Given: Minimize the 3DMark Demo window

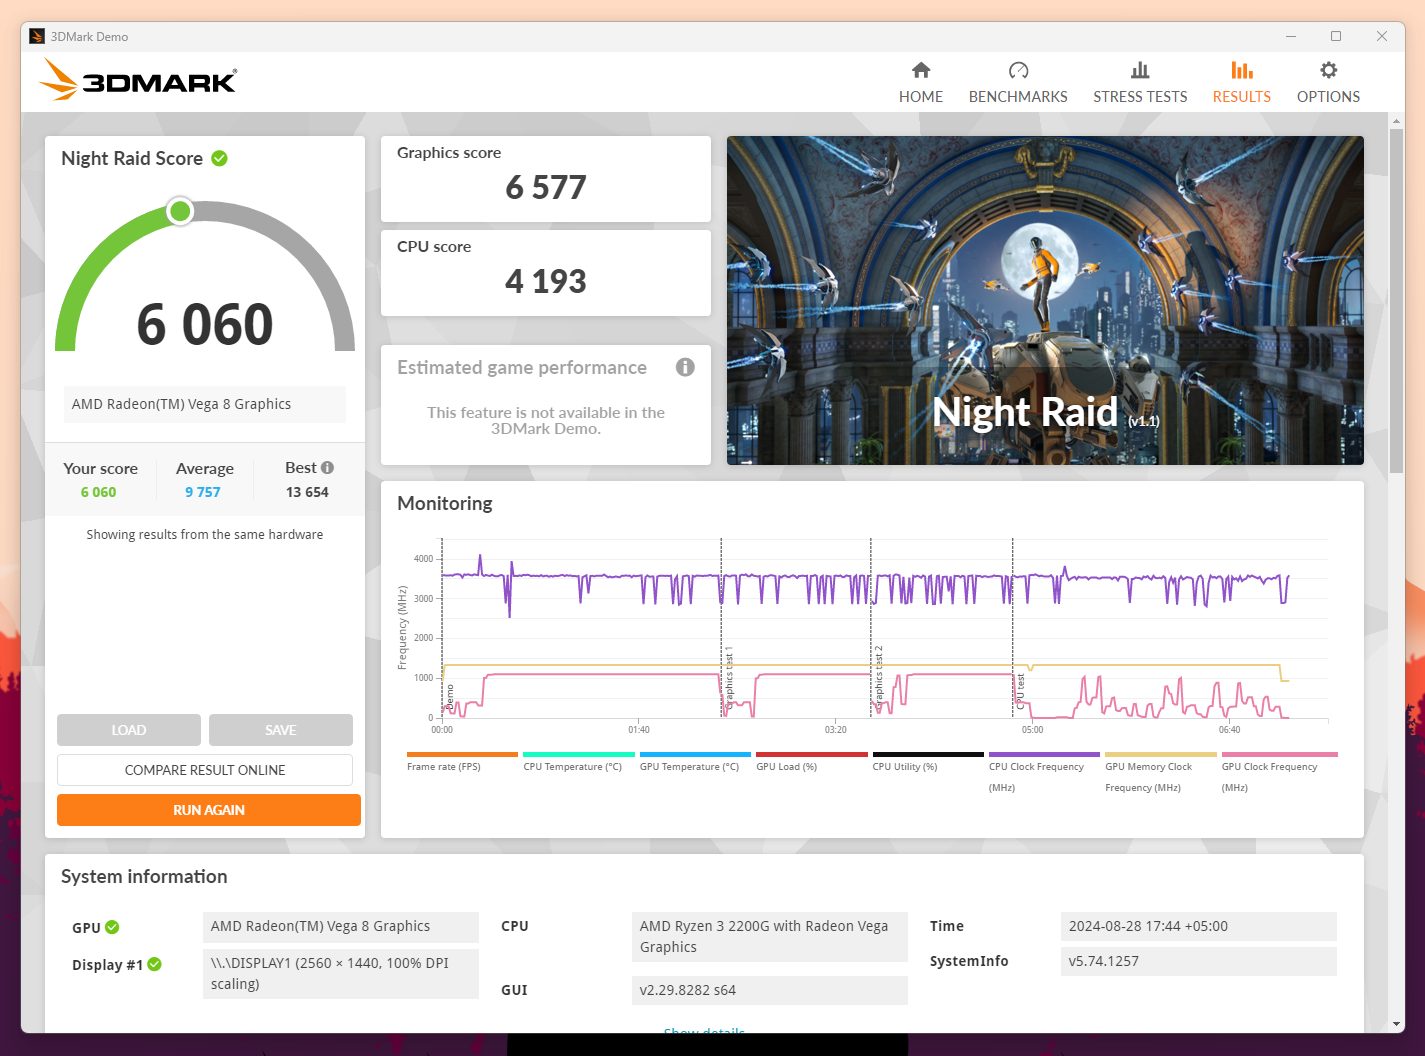Looking at the screenshot, I should pyautogui.click(x=1291, y=36).
